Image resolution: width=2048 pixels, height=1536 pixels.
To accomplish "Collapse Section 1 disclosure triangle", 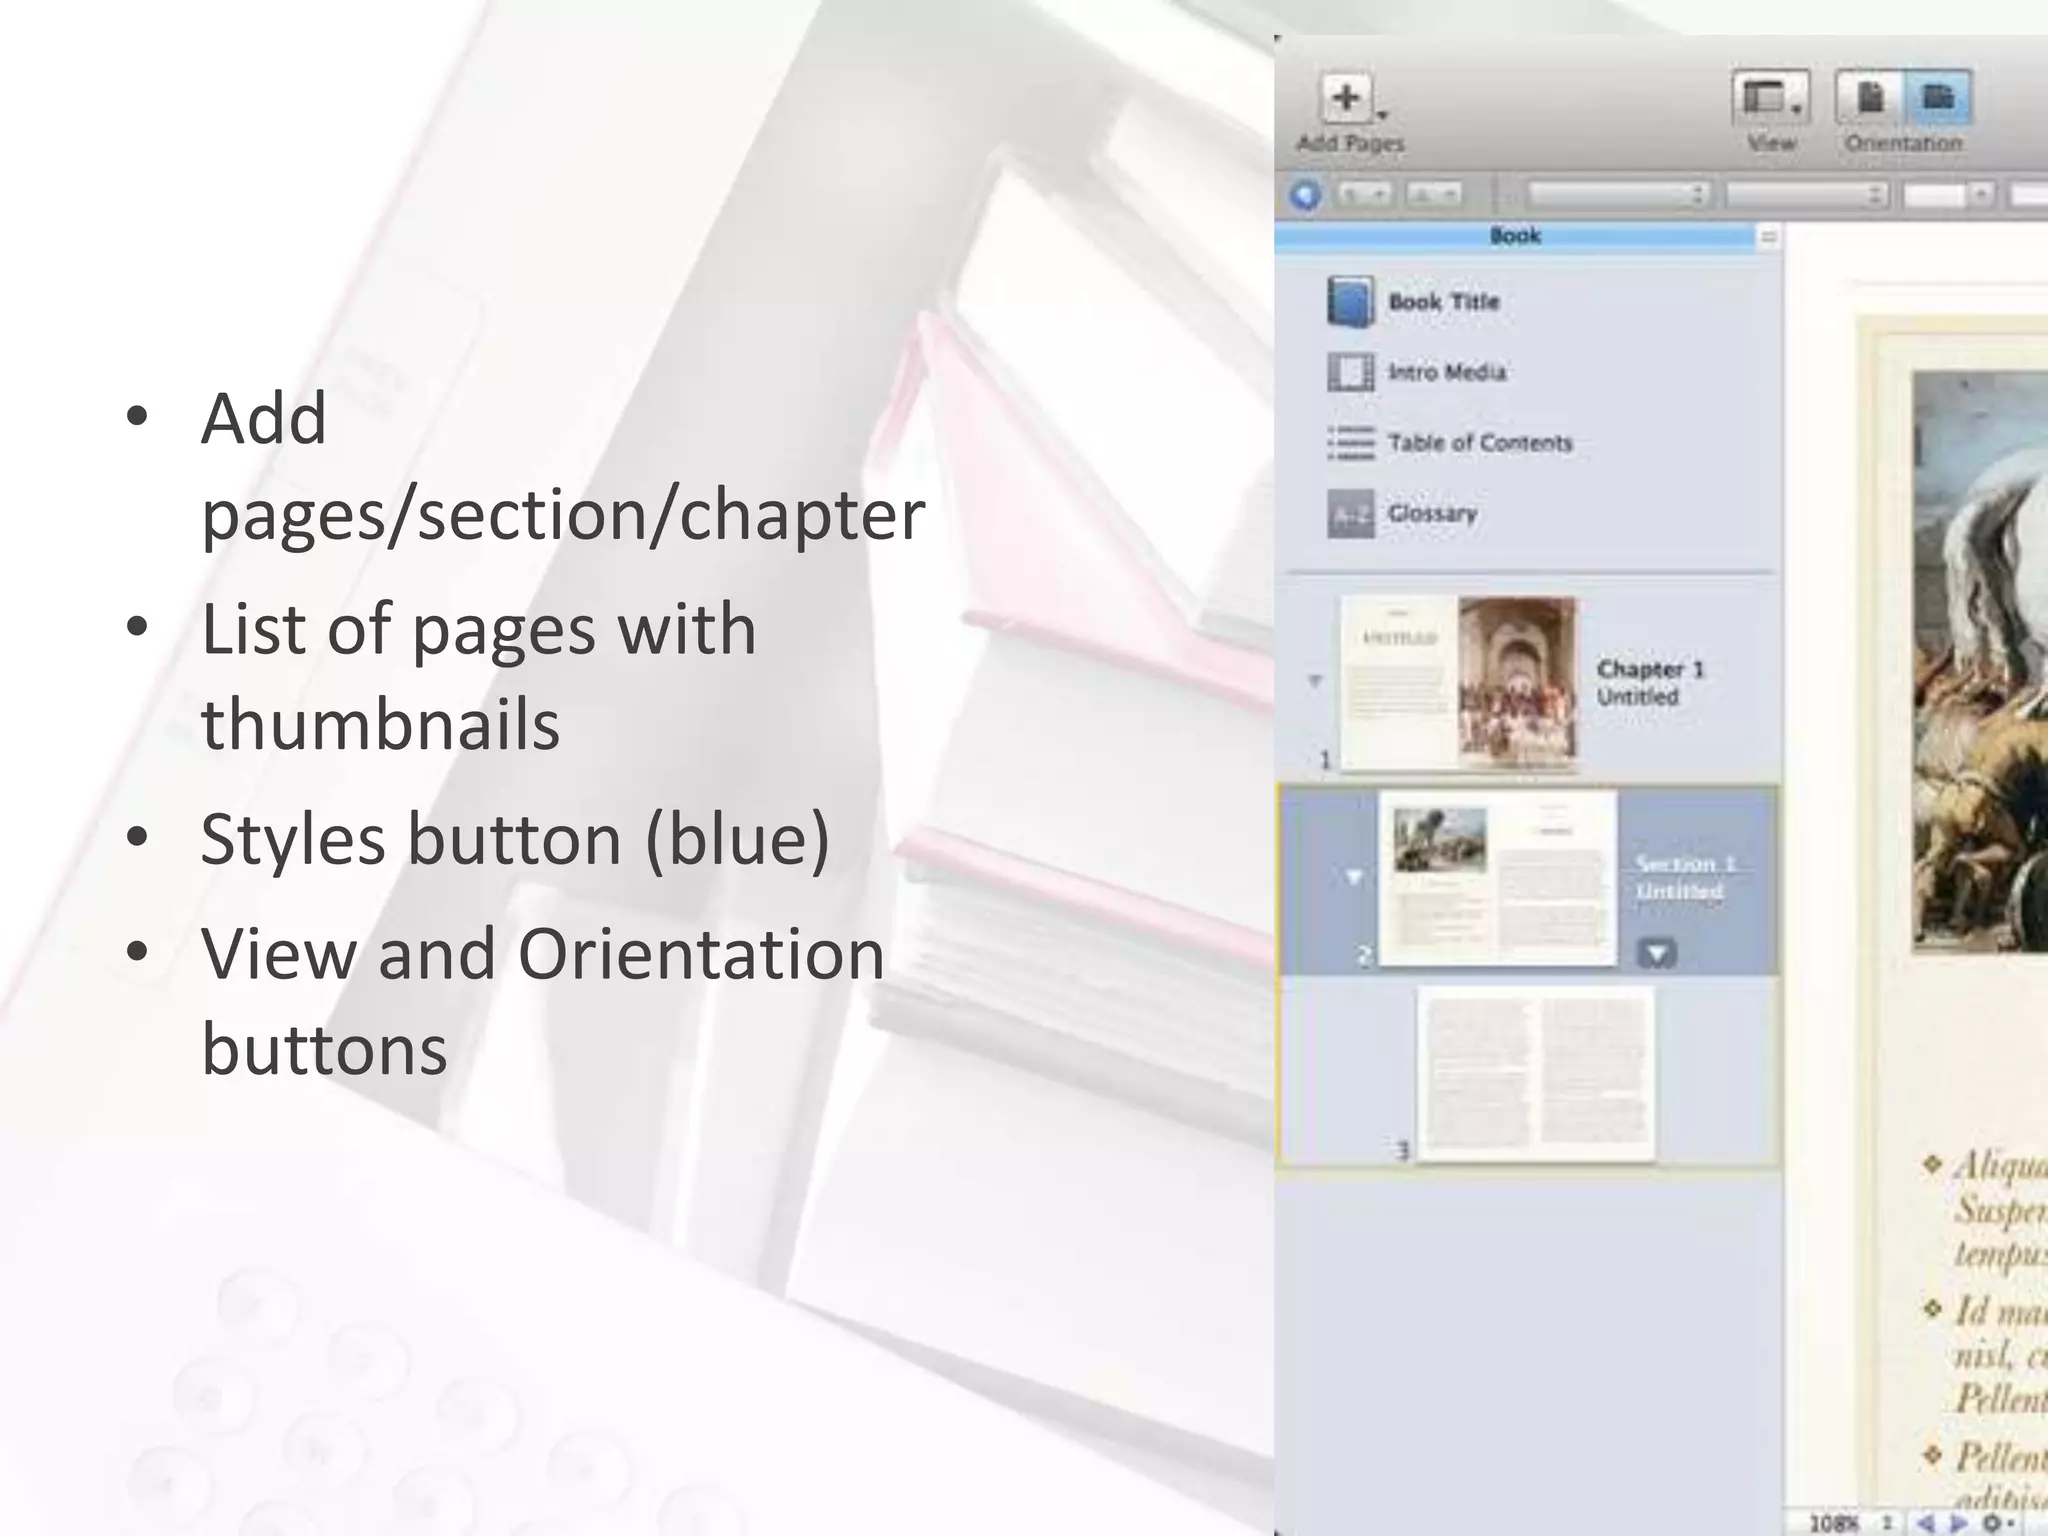I will pos(1354,877).
